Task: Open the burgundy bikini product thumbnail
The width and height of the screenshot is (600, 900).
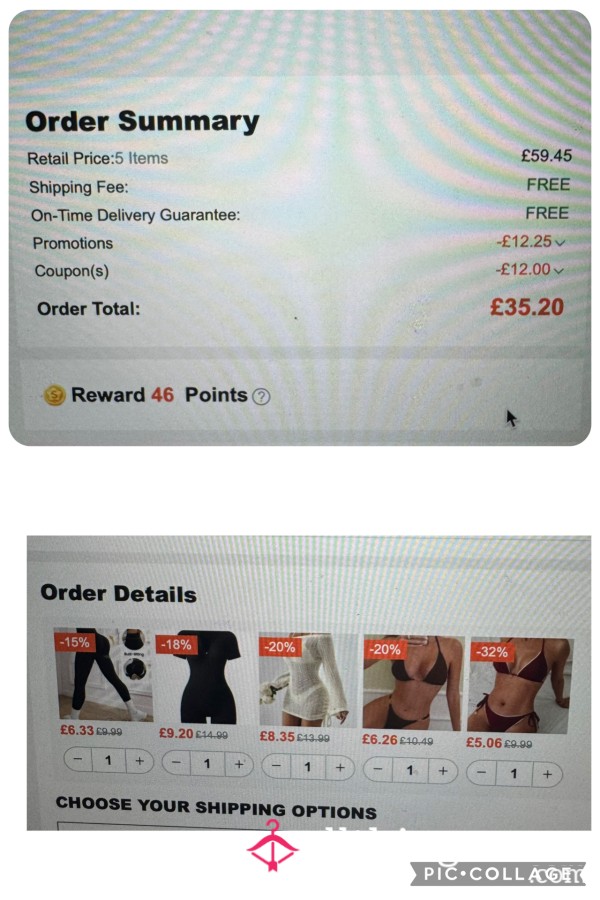Action: (520, 686)
